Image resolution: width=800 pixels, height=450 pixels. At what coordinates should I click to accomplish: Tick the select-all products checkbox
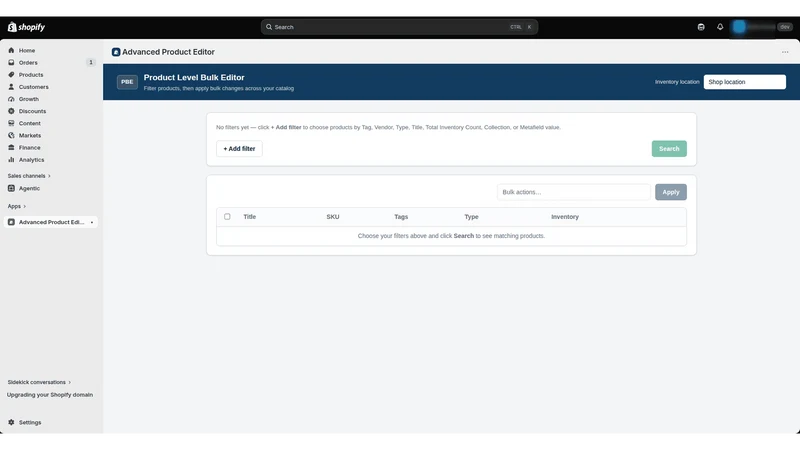(227, 217)
